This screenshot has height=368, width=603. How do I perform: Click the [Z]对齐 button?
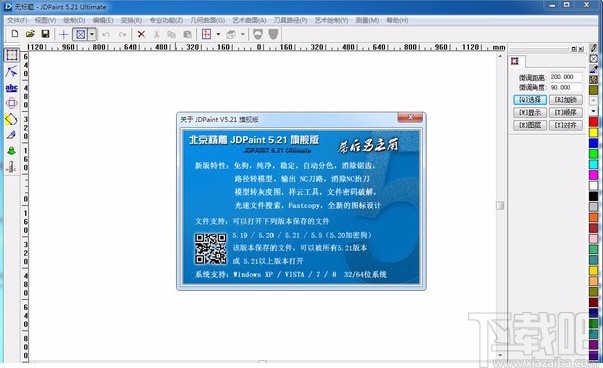566,125
